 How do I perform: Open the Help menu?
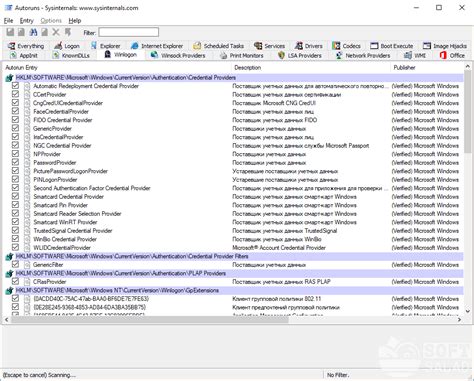(75, 21)
